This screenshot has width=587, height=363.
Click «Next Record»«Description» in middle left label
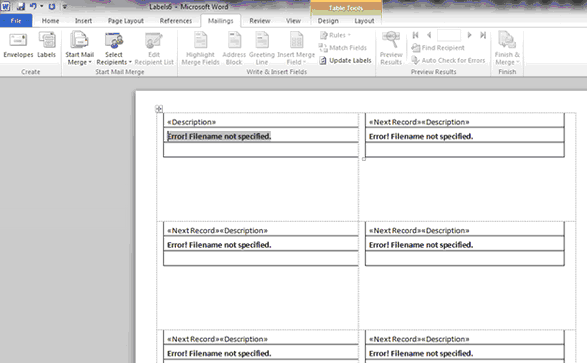[x=217, y=231]
